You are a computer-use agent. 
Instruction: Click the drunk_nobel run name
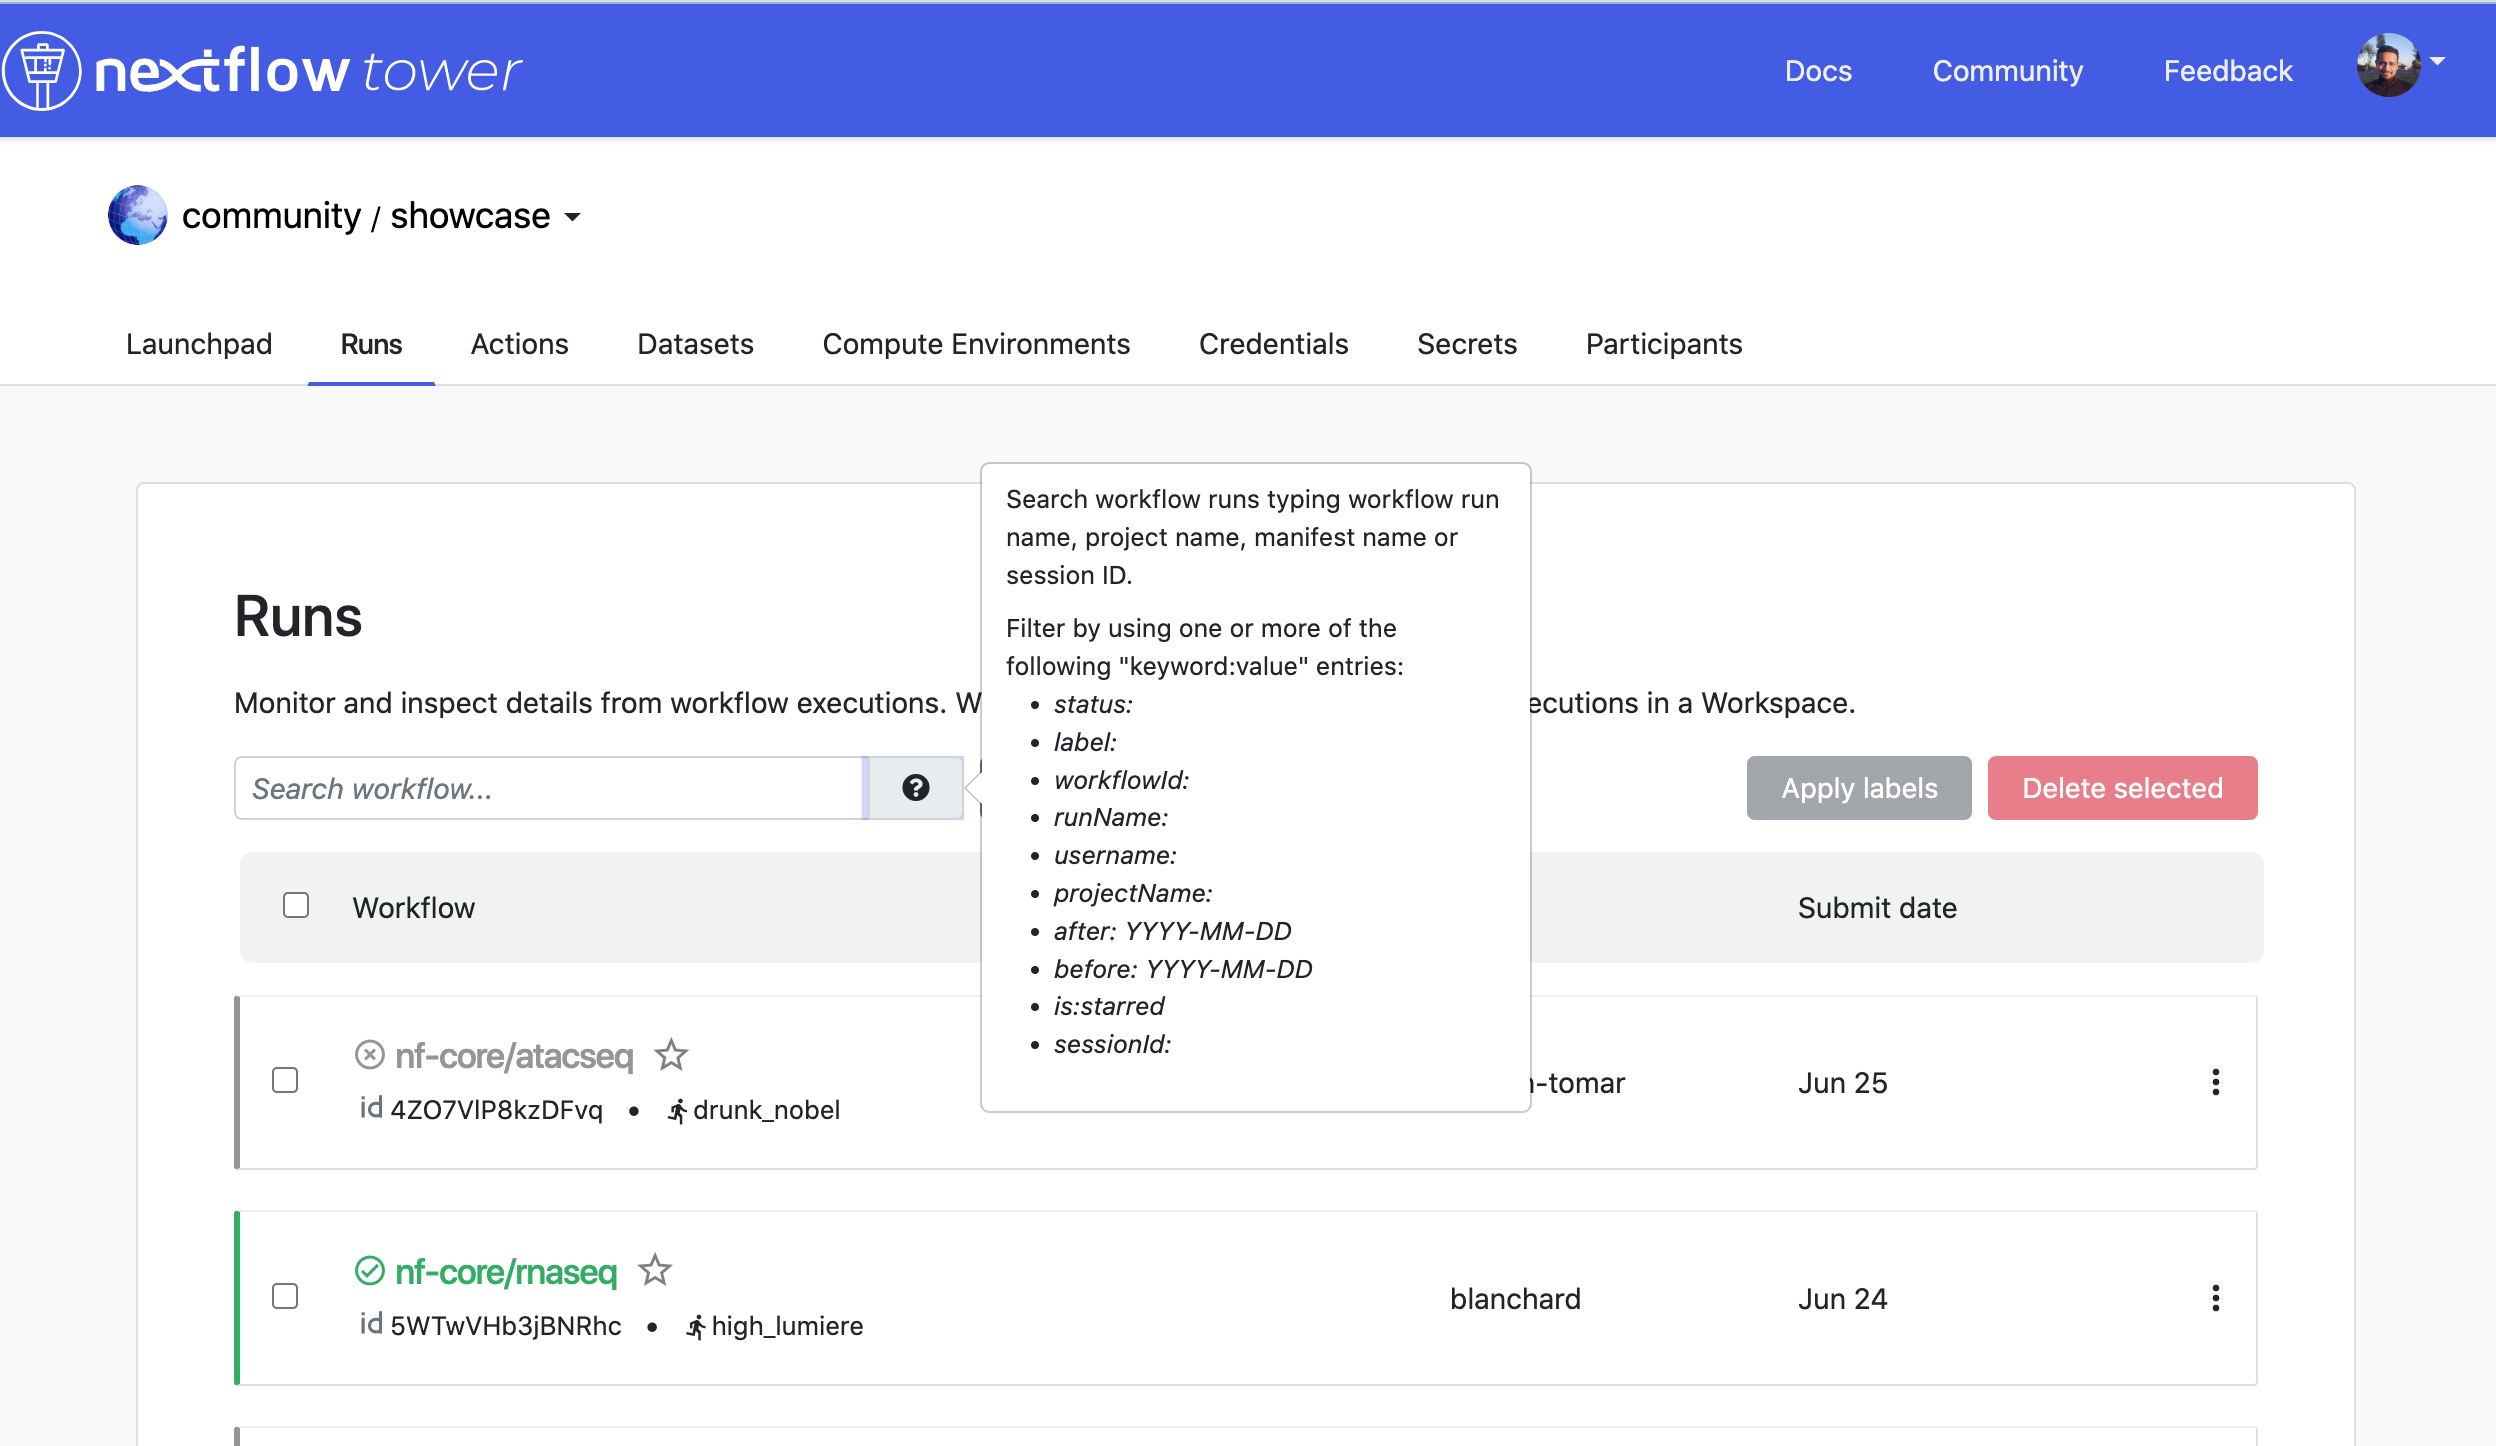point(766,1110)
